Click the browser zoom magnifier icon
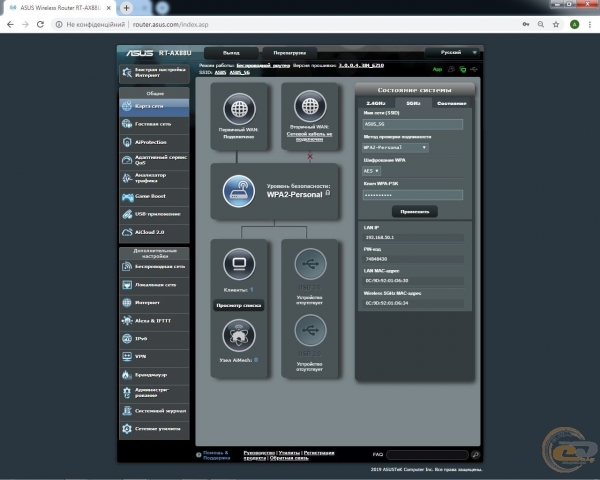The width and height of the screenshot is (600, 480). [x=541, y=24]
